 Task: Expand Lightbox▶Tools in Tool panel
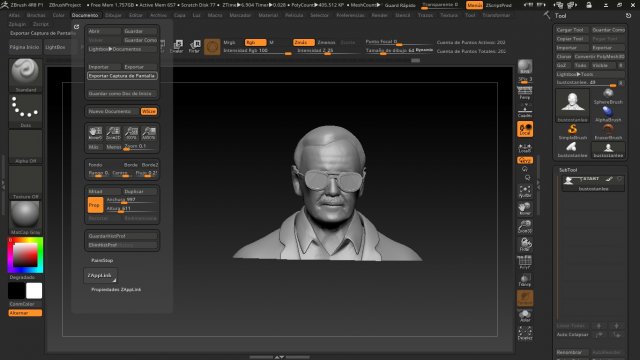coord(590,74)
